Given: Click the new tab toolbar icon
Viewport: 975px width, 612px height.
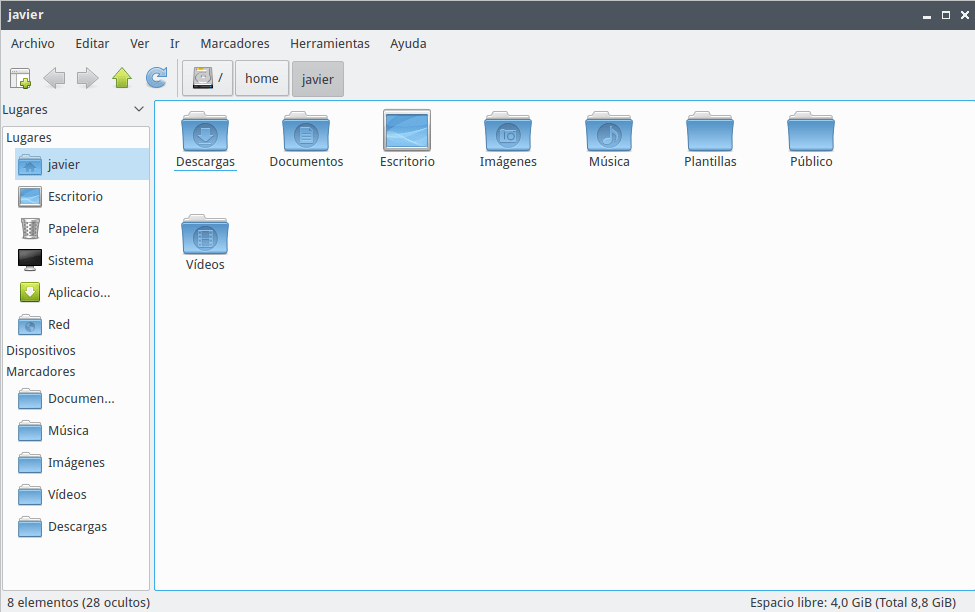Looking at the screenshot, I should [x=21, y=78].
